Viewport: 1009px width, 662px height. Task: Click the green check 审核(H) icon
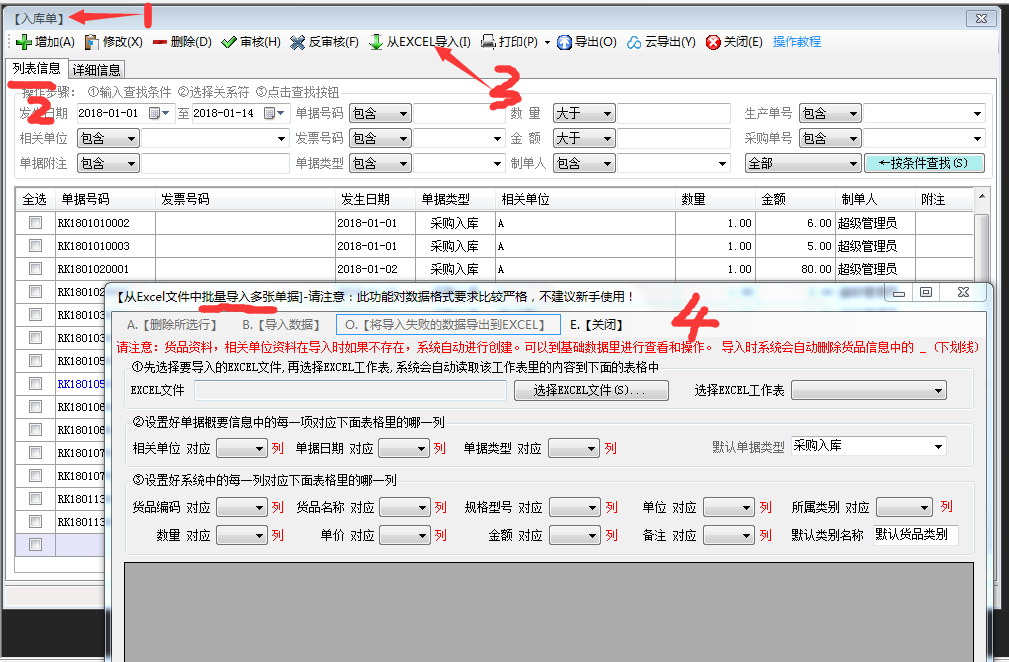click(x=229, y=42)
